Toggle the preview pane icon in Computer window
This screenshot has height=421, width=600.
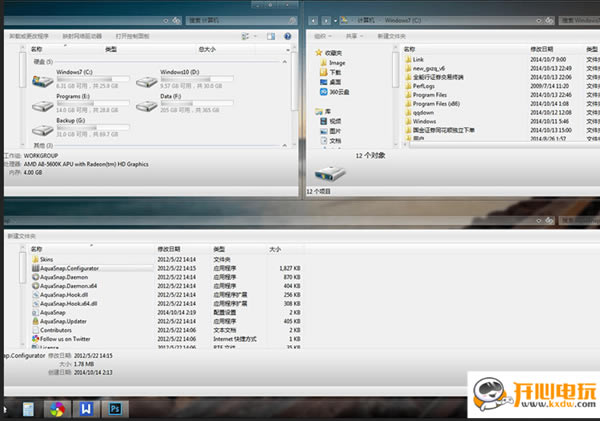(271, 36)
